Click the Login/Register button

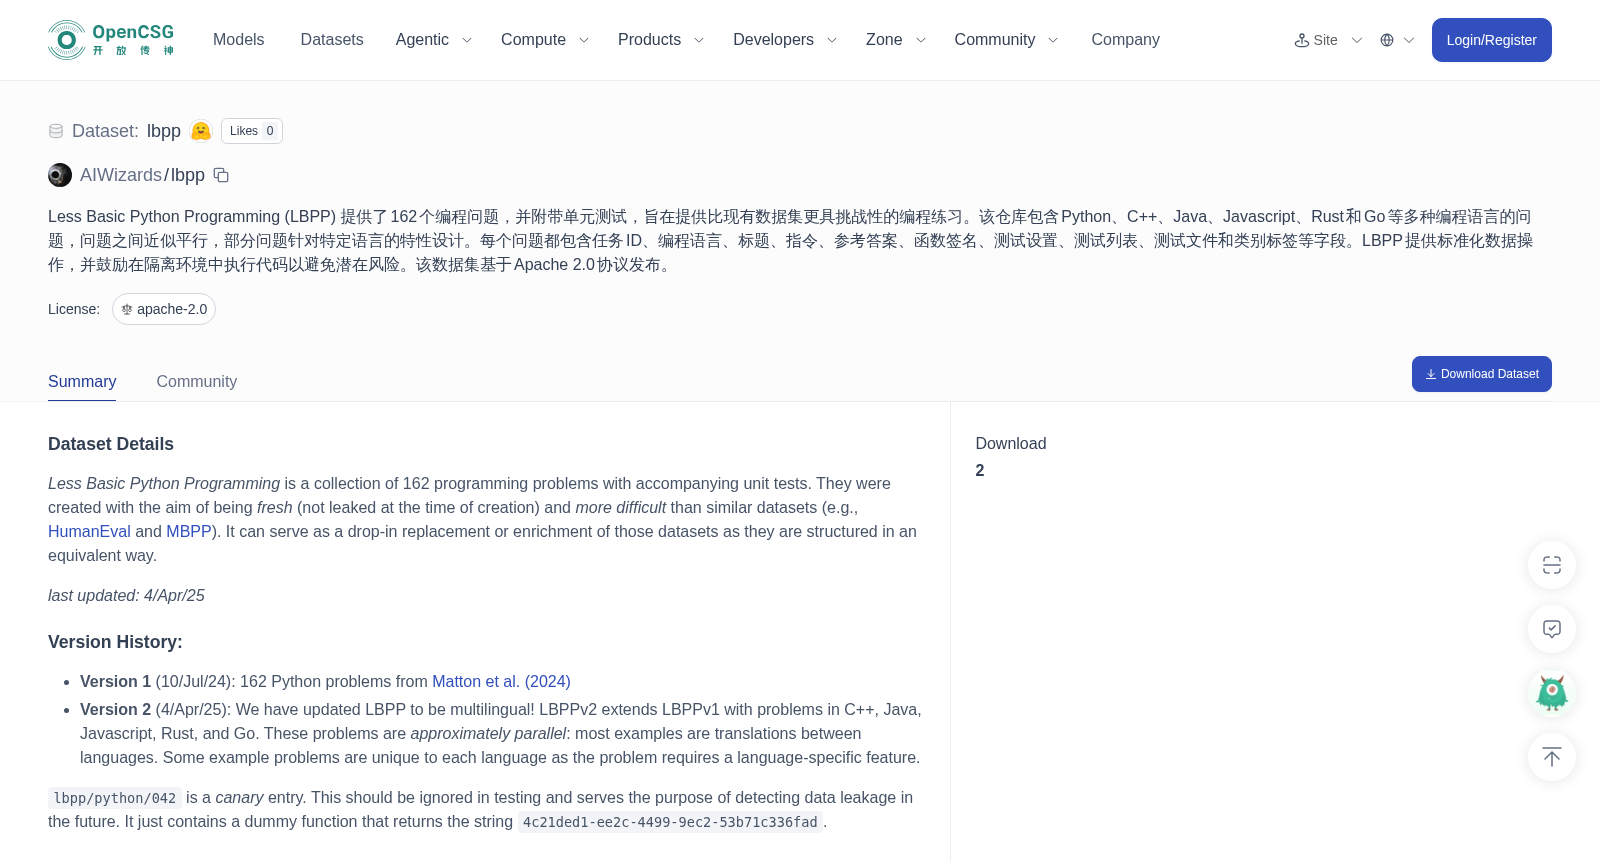click(x=1491, y=40)
